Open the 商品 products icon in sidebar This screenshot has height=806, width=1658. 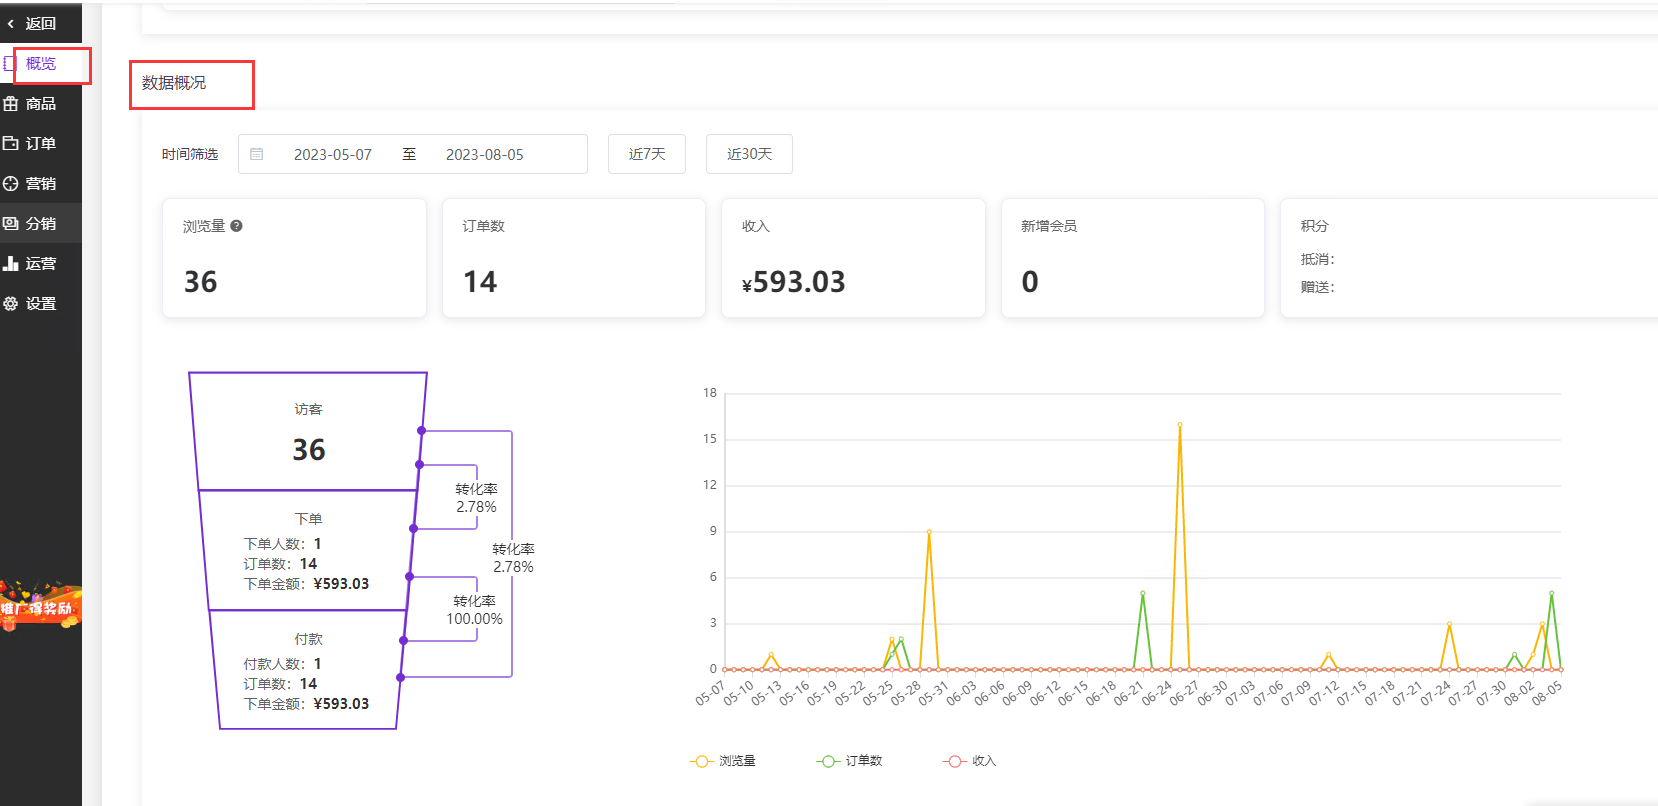[11, 104]
